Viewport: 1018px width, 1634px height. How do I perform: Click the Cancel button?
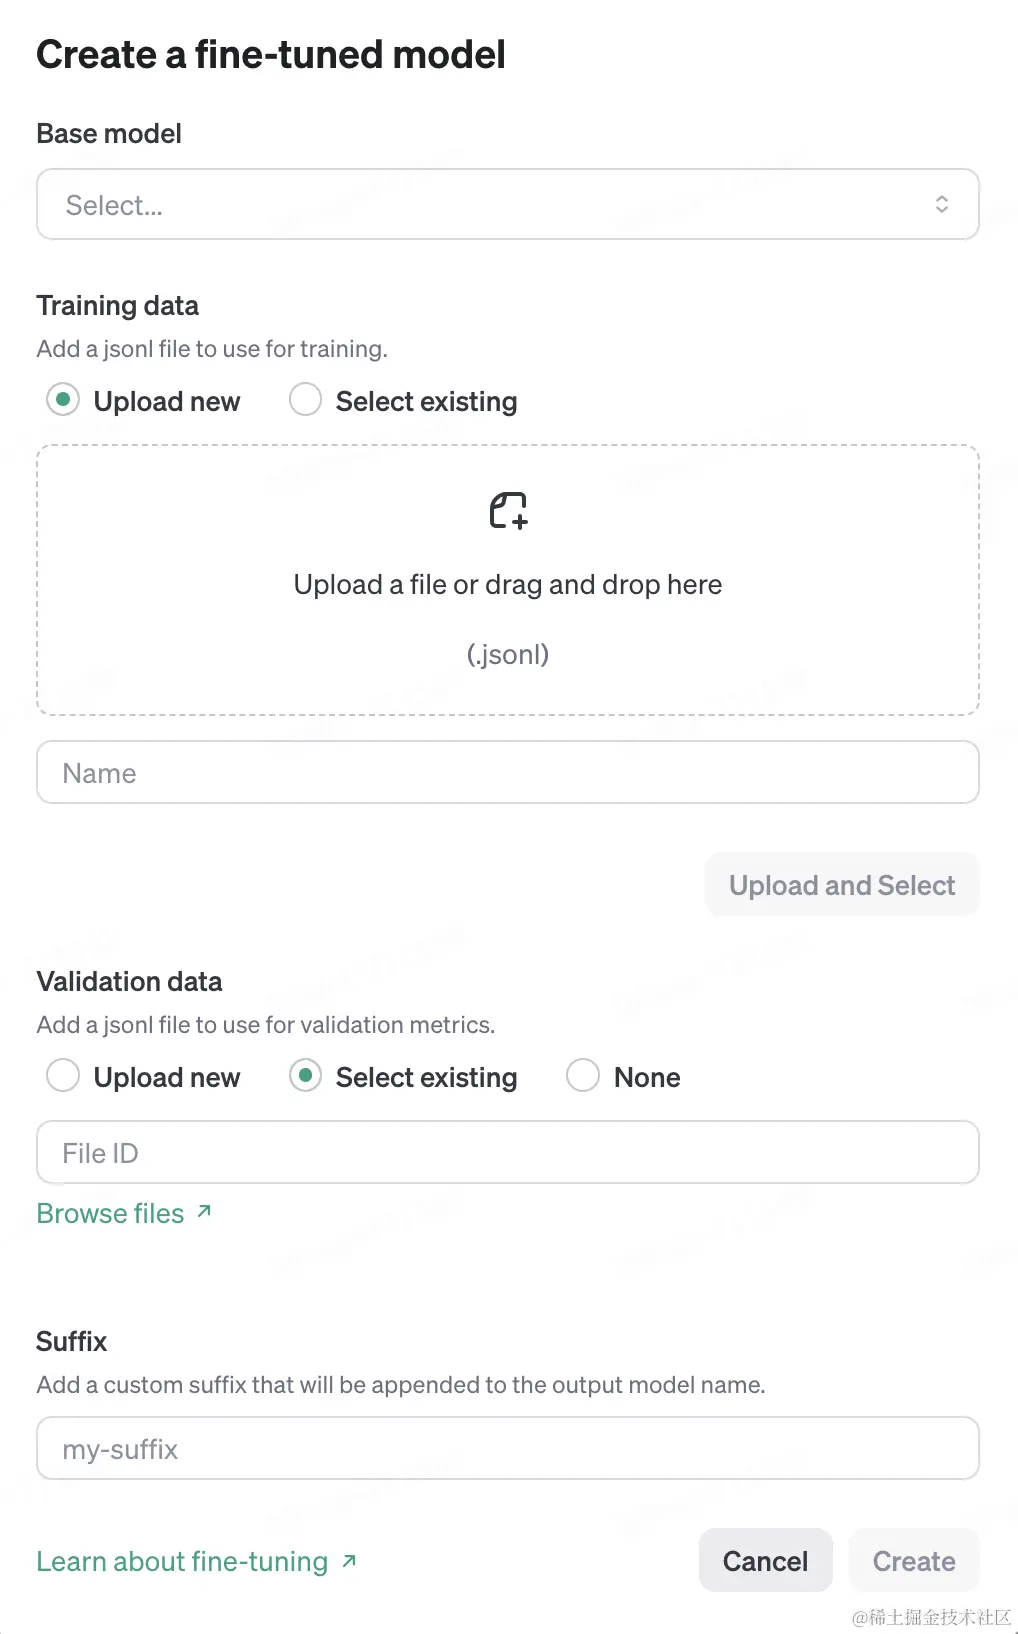click(765, 1560)
